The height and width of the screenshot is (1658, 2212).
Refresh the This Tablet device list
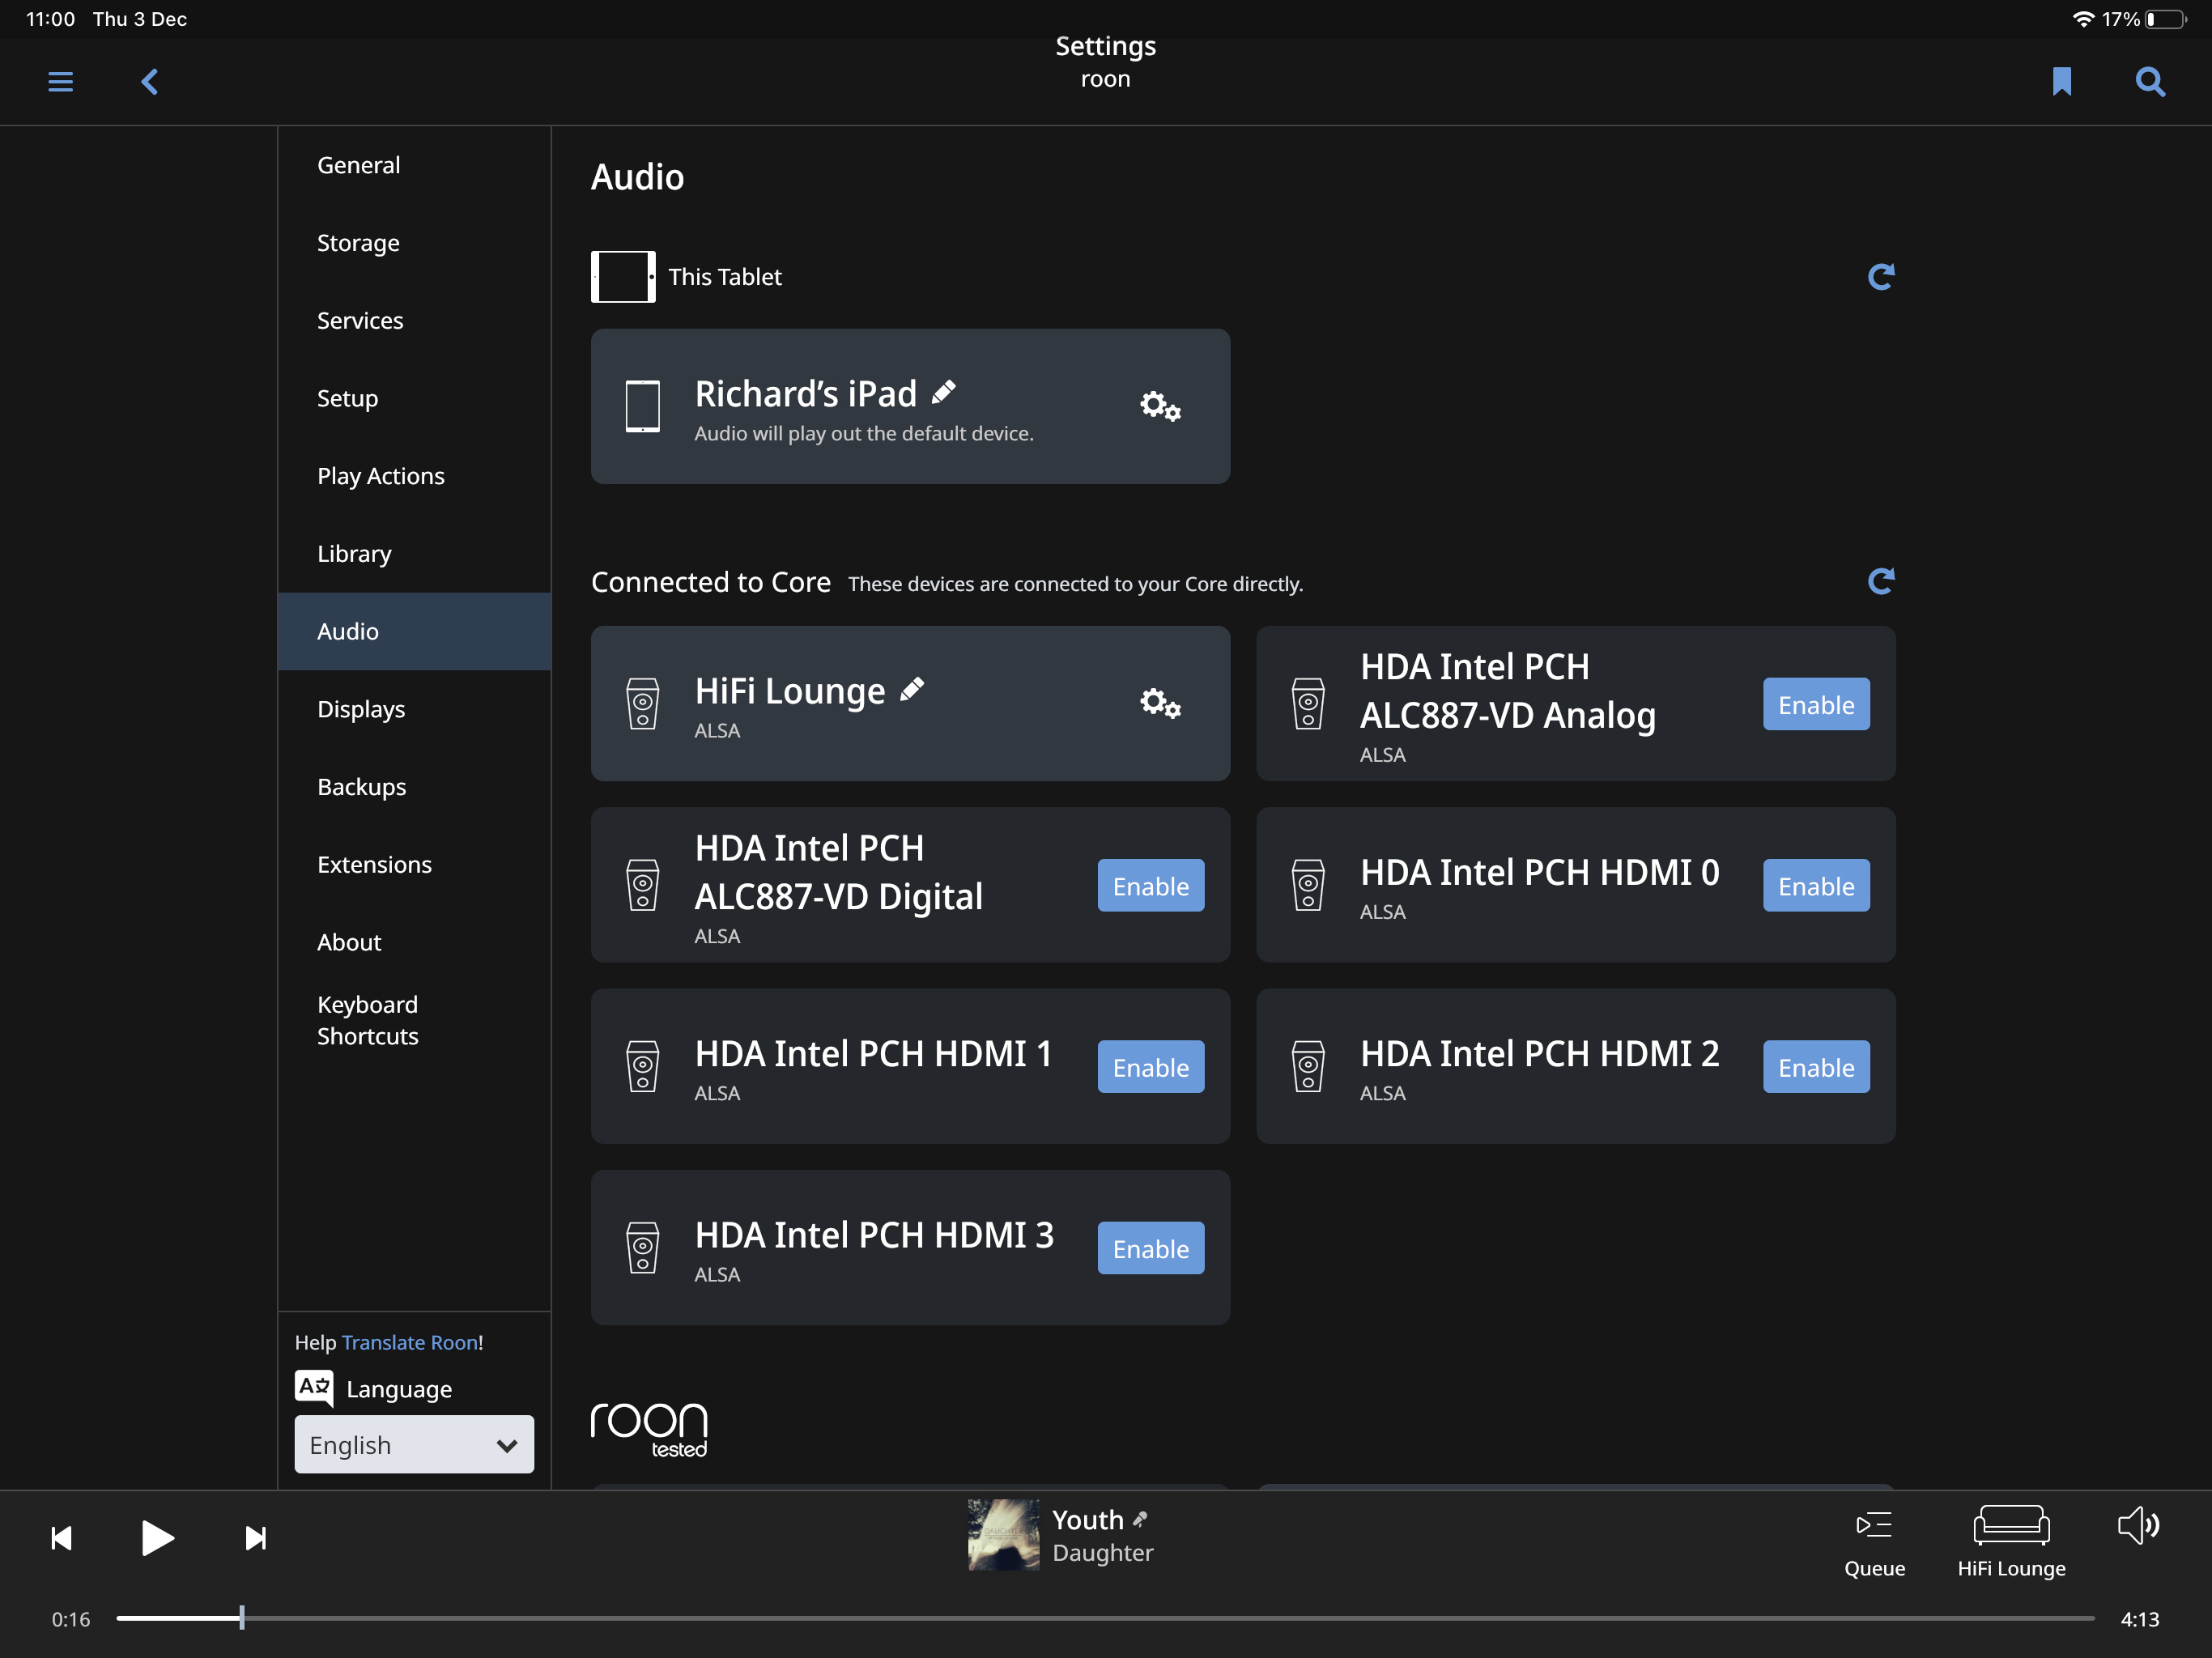click(x=1881, y=277)
